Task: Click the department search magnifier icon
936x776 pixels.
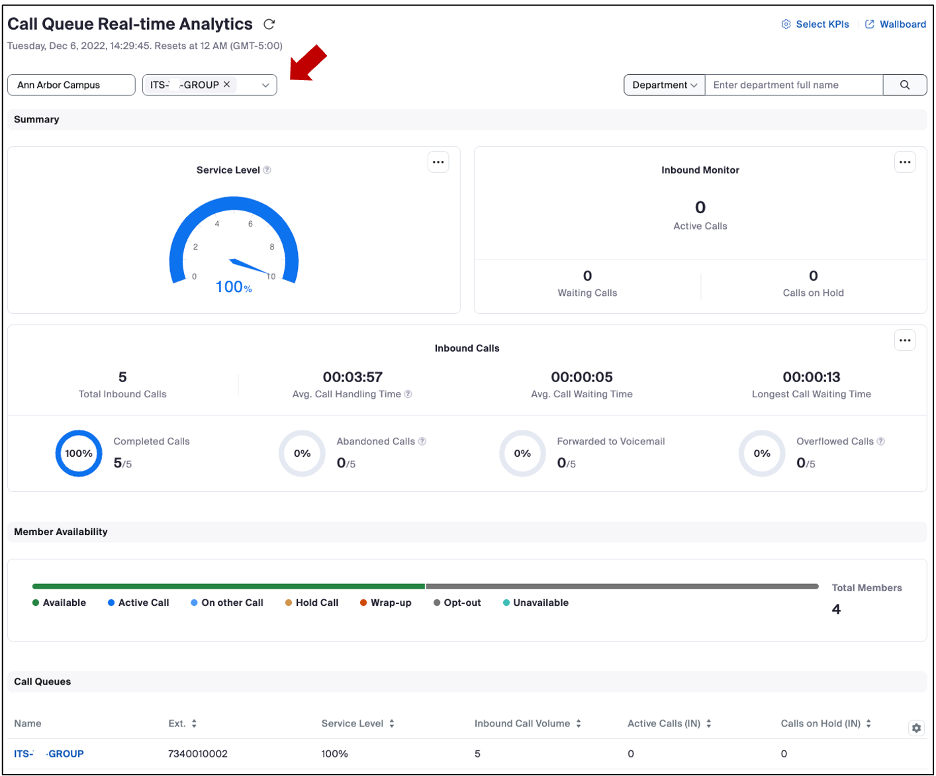Action: click(x=905, y=85)
